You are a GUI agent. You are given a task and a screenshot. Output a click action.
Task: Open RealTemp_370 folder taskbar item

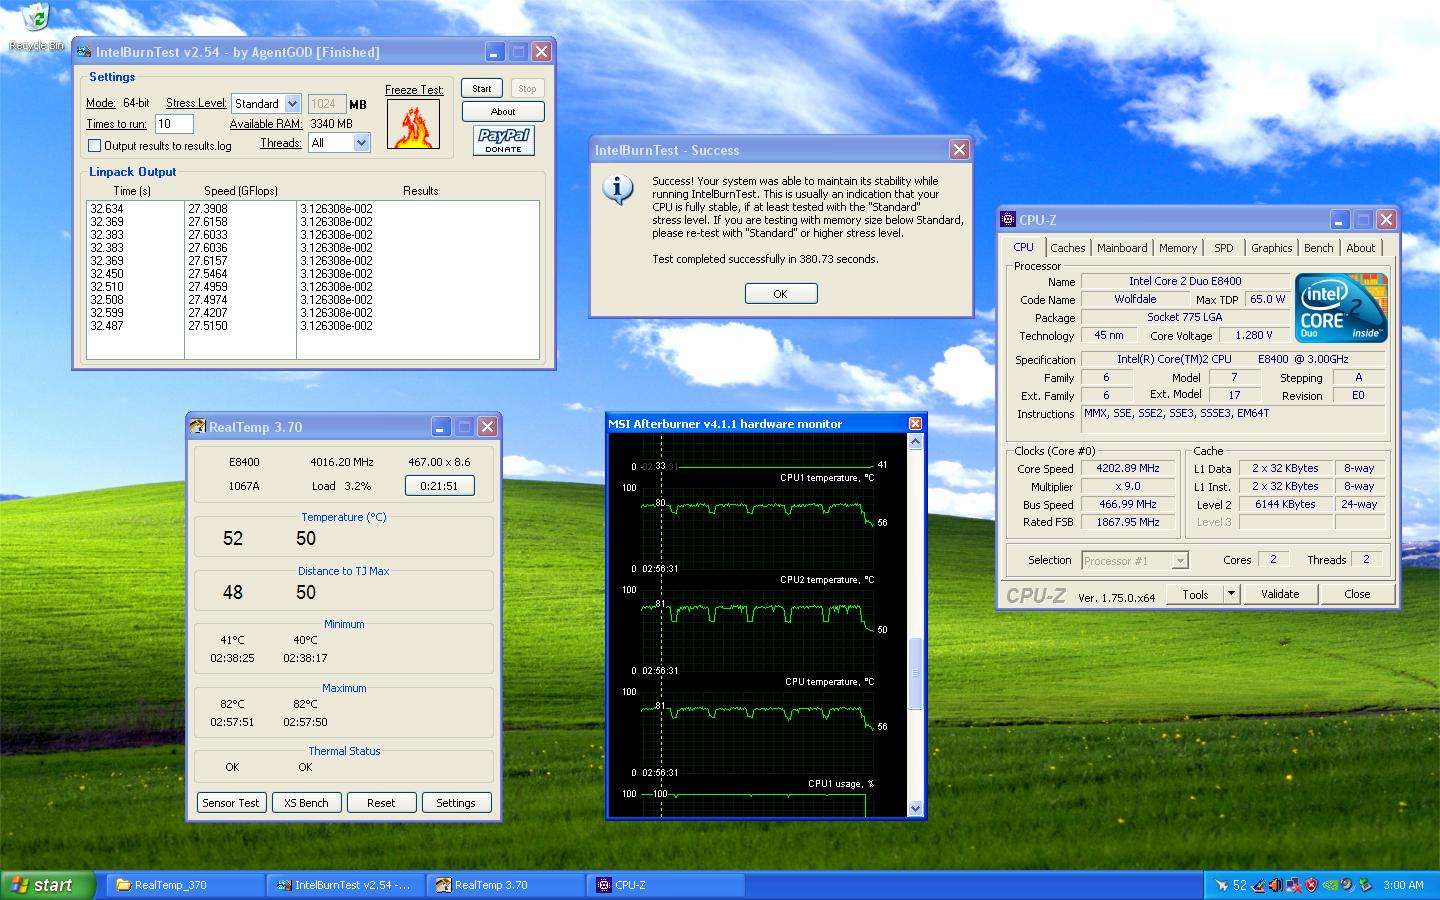pos(185,885)
